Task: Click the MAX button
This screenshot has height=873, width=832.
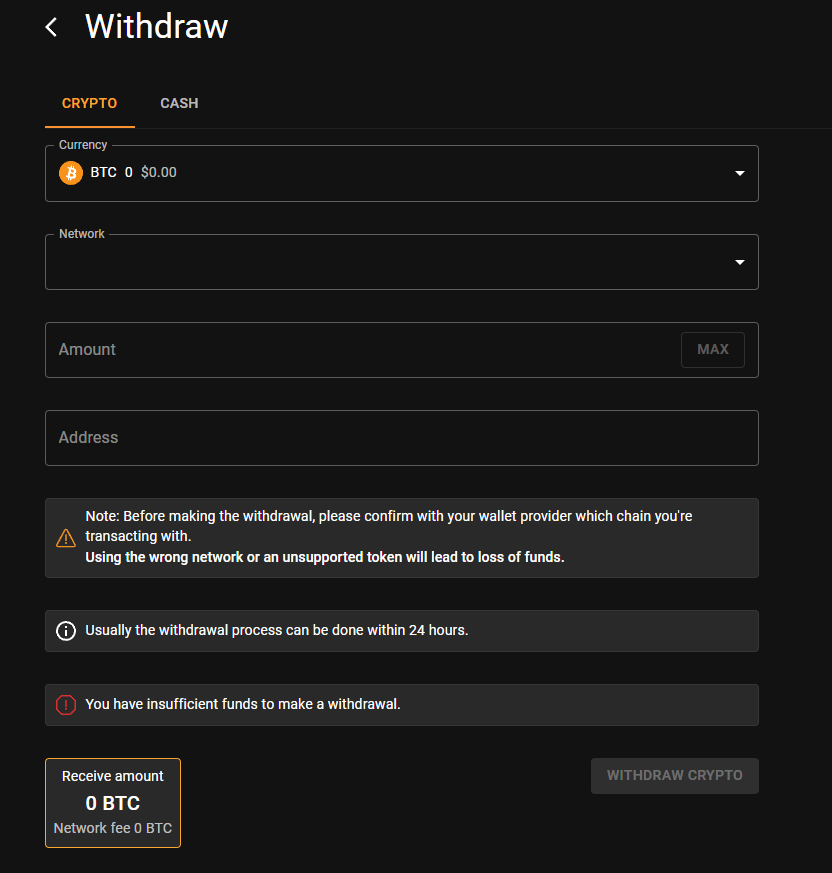Action: coord(713,350)
